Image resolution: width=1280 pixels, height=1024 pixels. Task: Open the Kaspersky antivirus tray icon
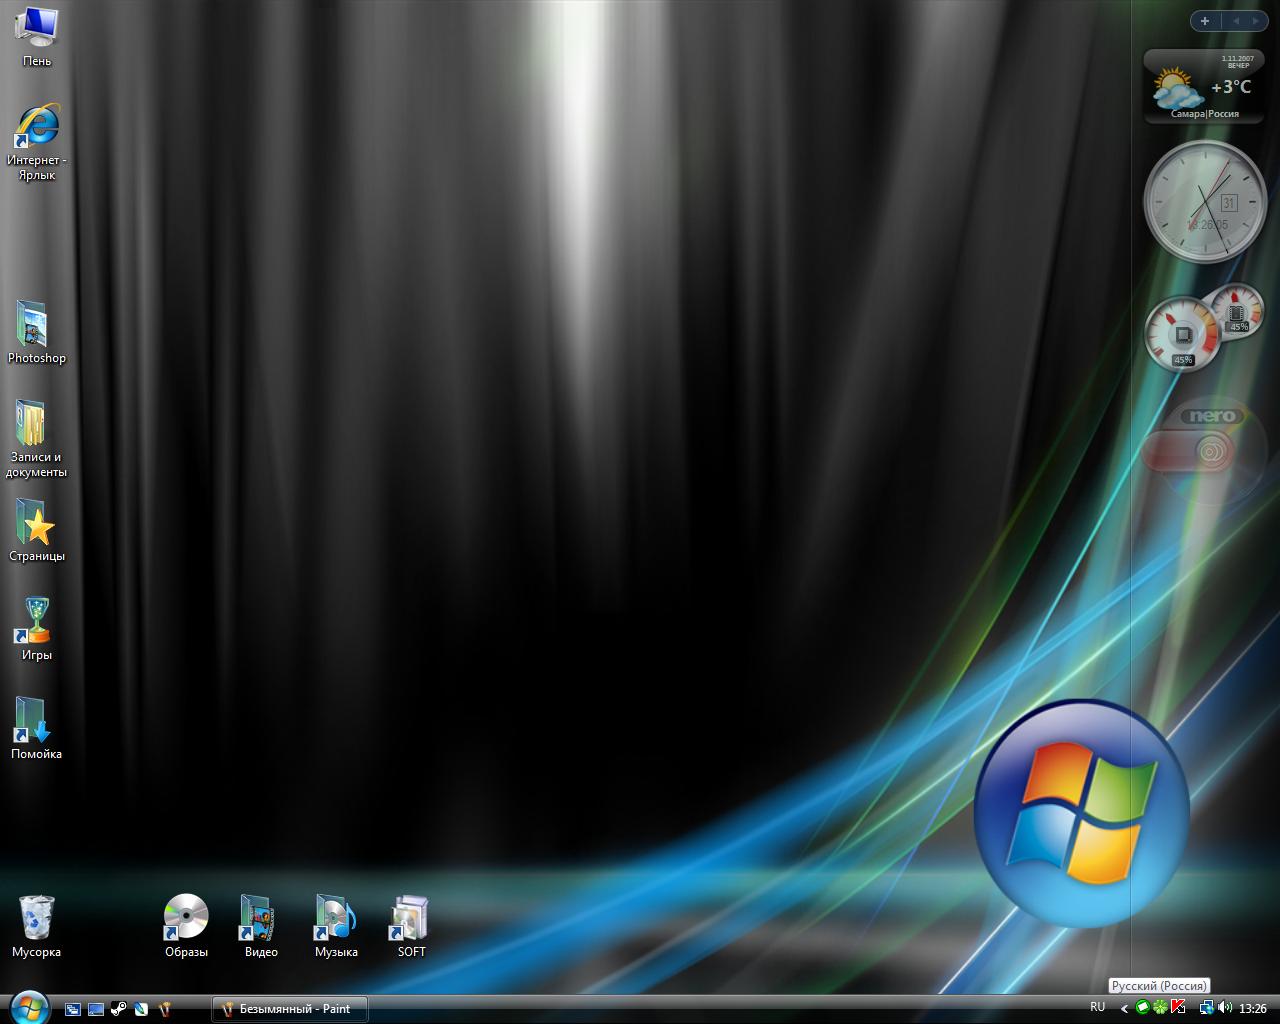pos(1178,1008)
